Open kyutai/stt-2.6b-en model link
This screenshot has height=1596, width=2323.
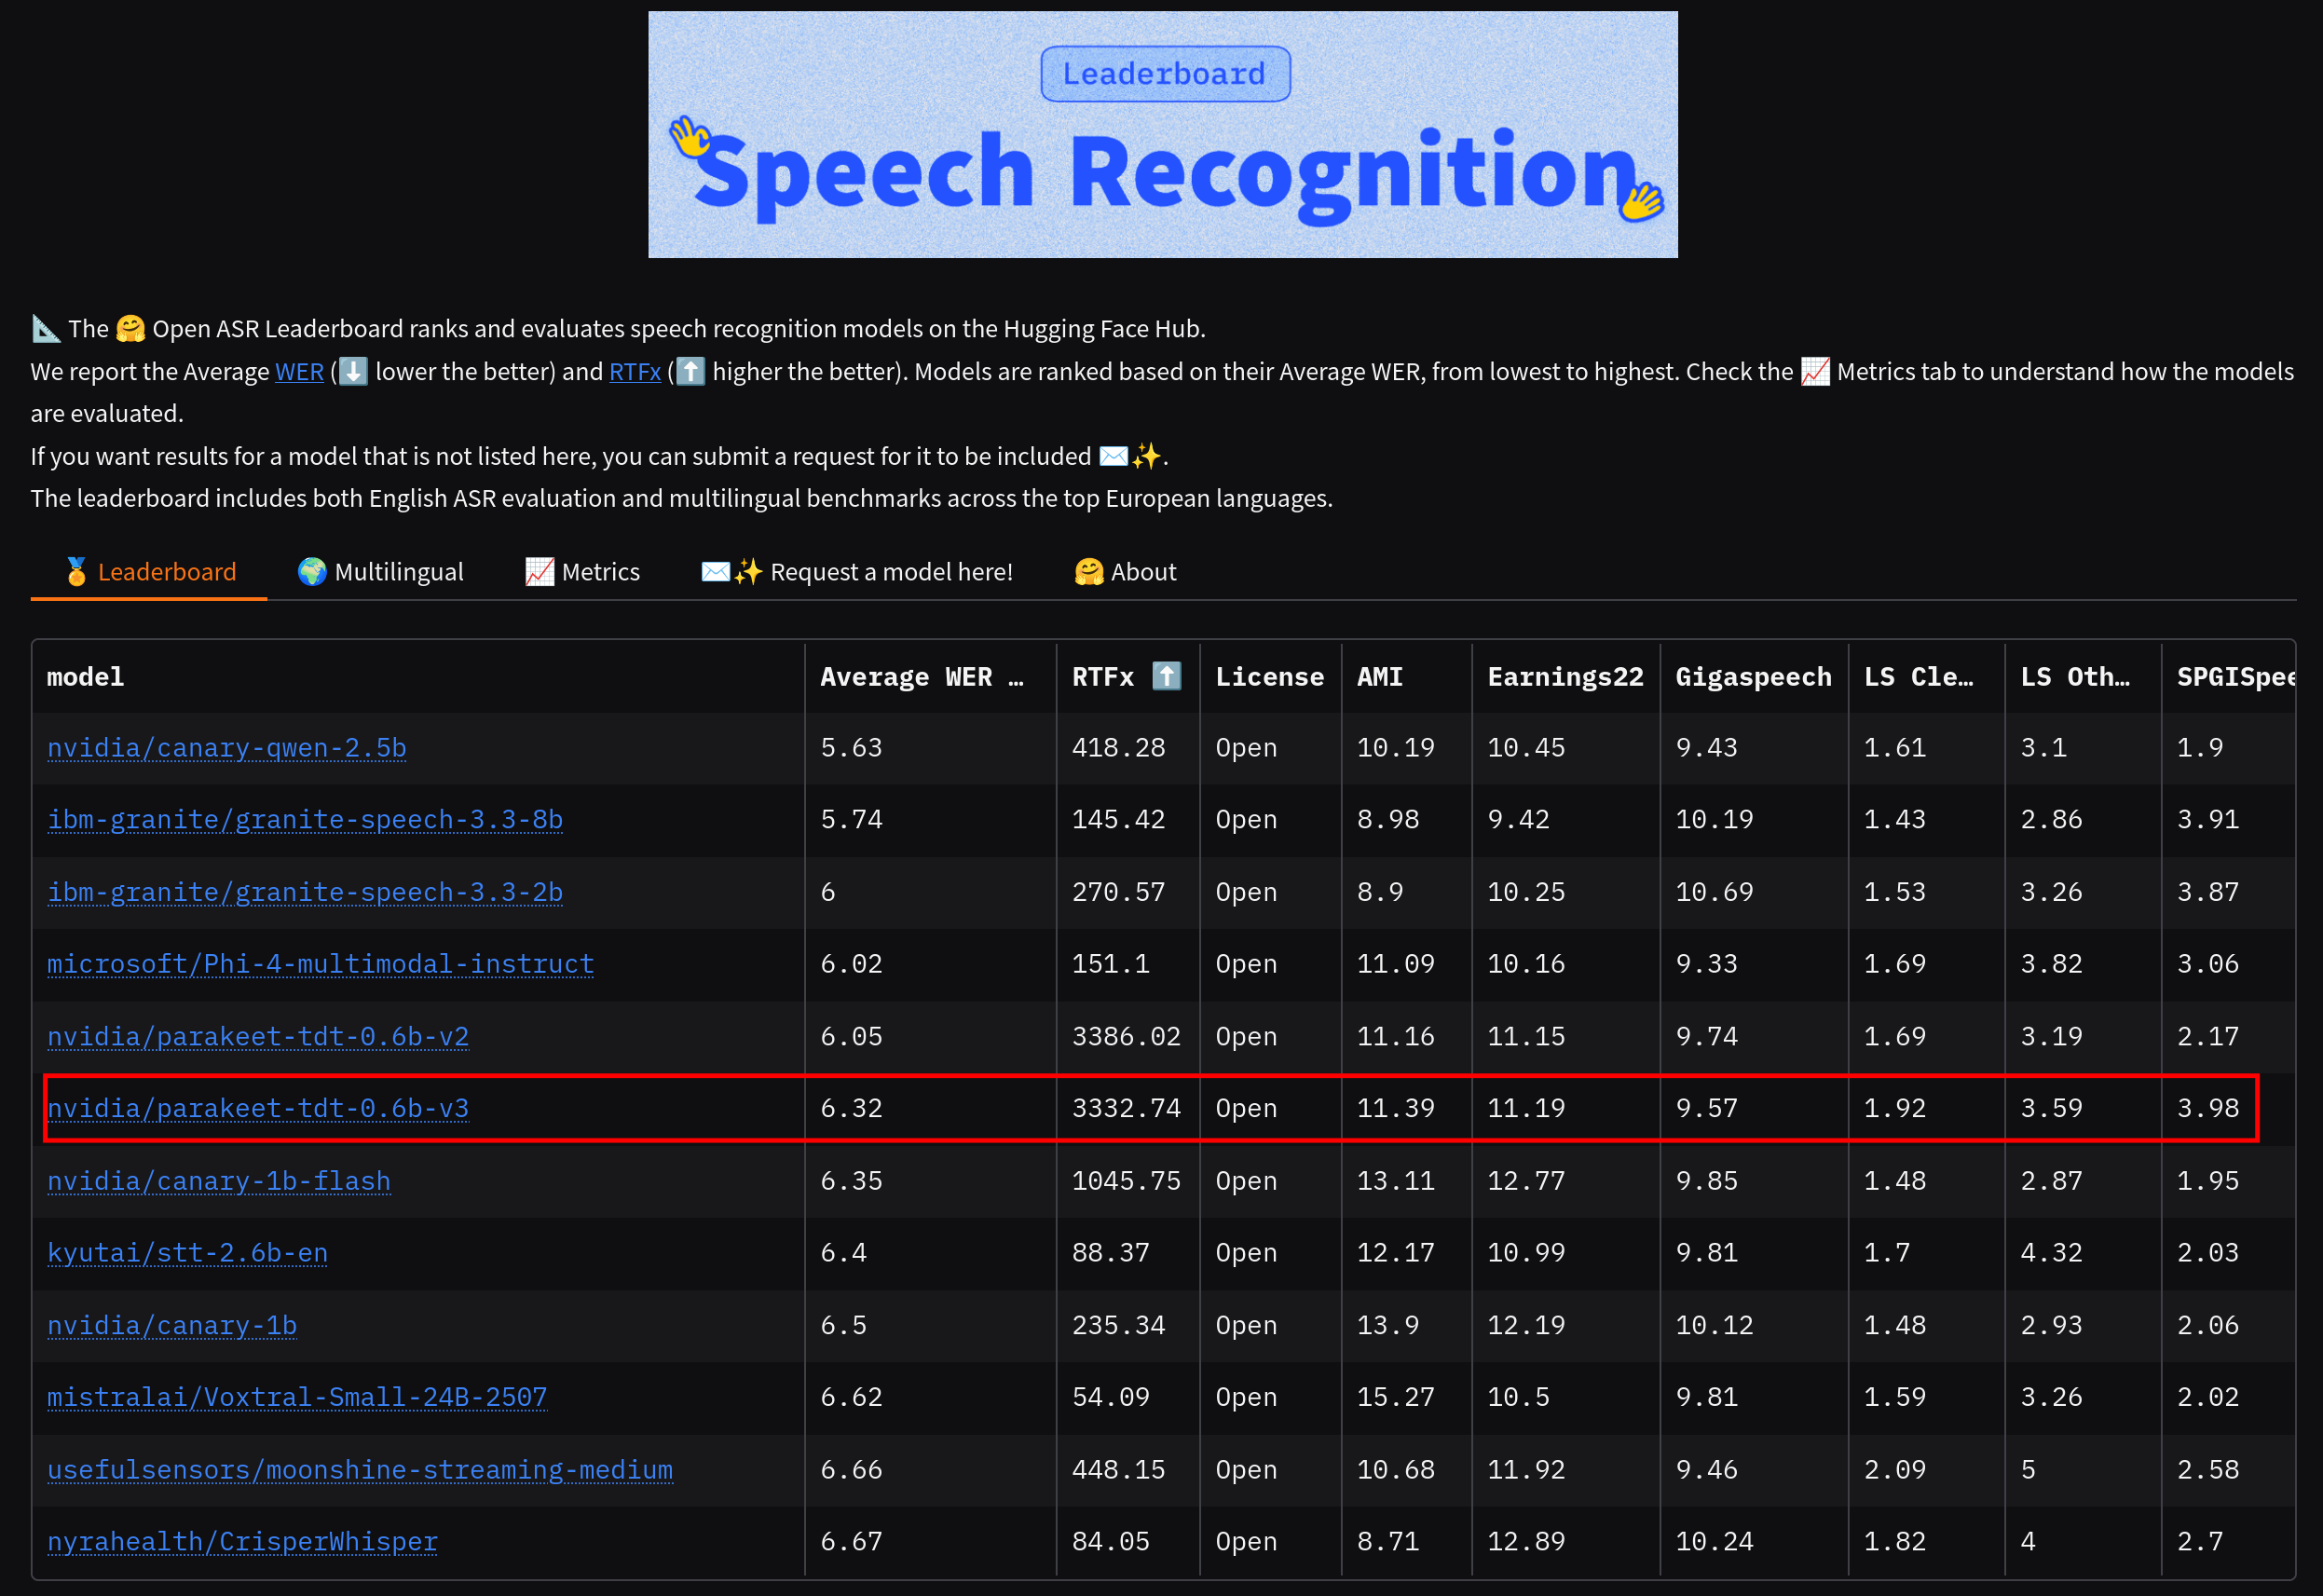[x=188, y=1253]
